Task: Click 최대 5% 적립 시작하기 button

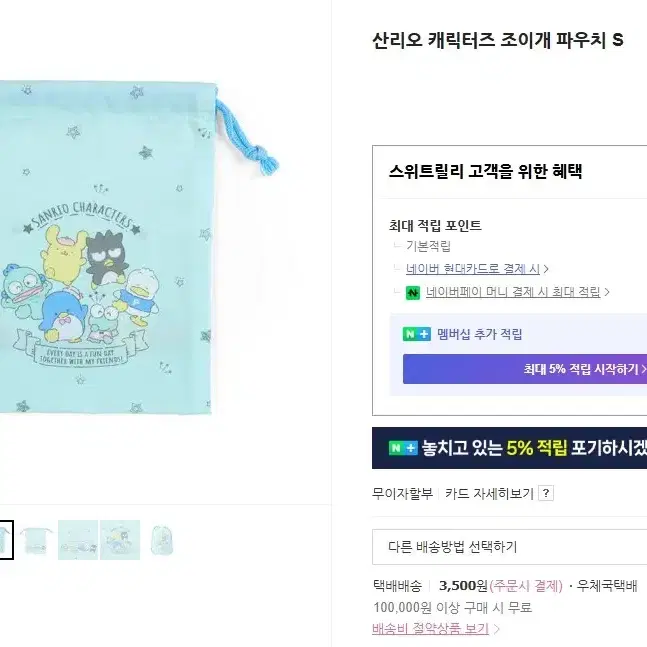Action: point(525,369)
